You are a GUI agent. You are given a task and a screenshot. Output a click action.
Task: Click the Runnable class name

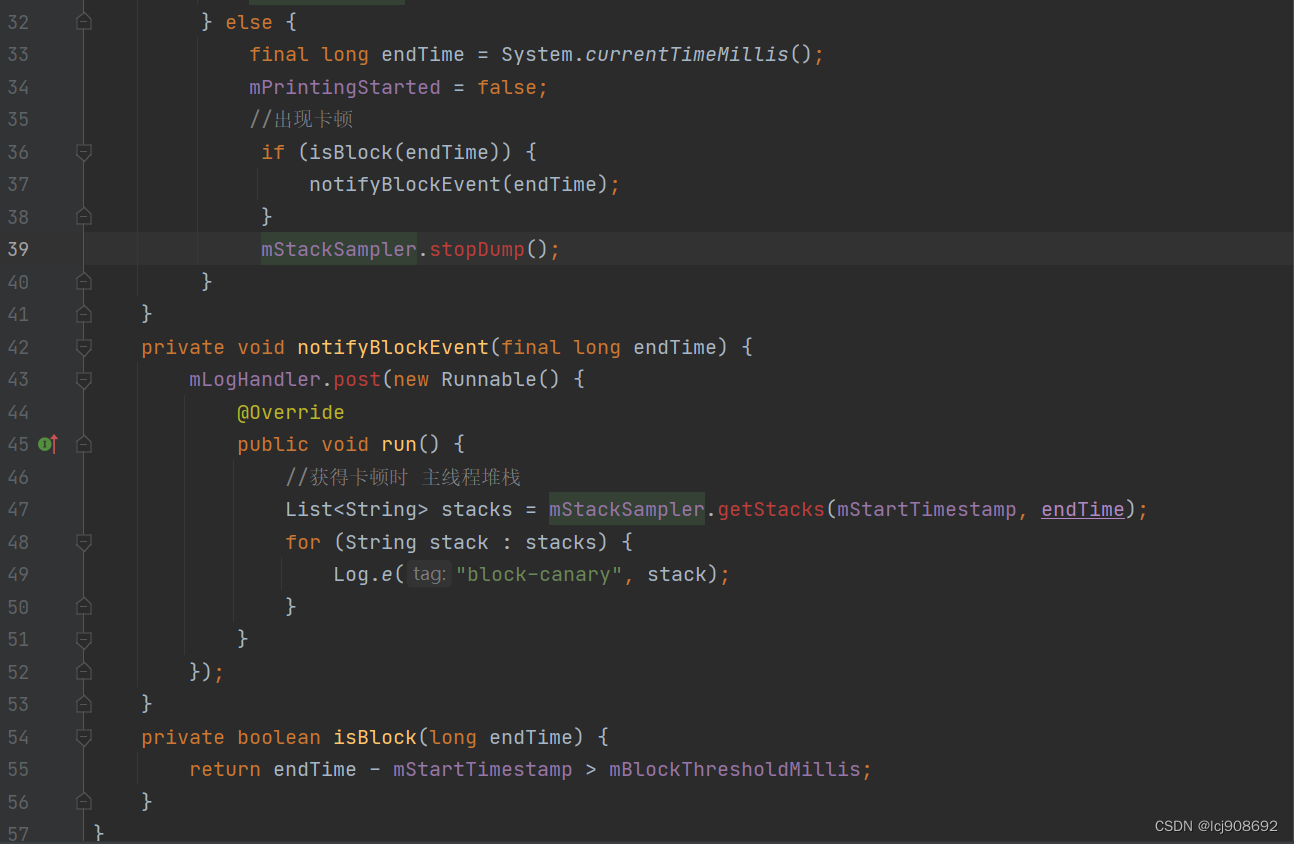(x=489, y=379)
